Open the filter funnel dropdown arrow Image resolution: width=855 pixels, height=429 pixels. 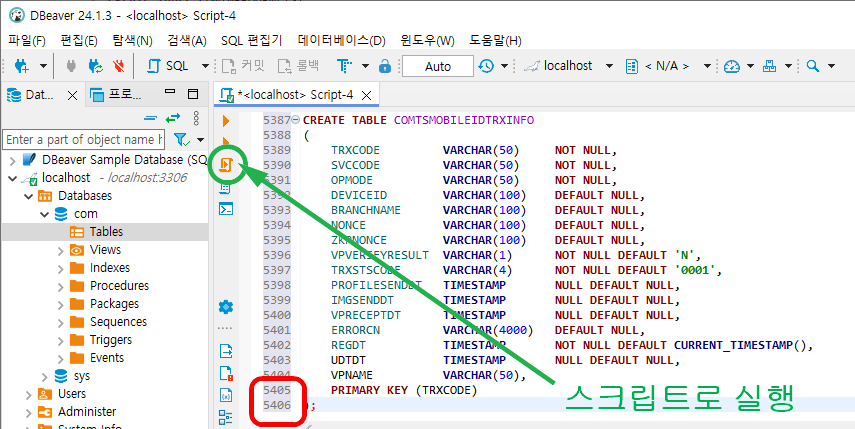[200, 140]
